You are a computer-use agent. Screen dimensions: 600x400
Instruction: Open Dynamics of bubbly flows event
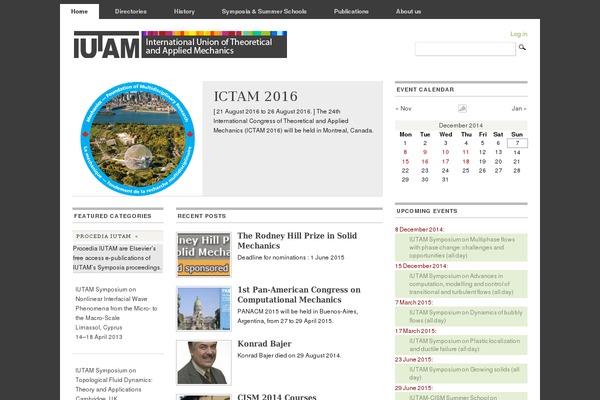pos(465,317)
